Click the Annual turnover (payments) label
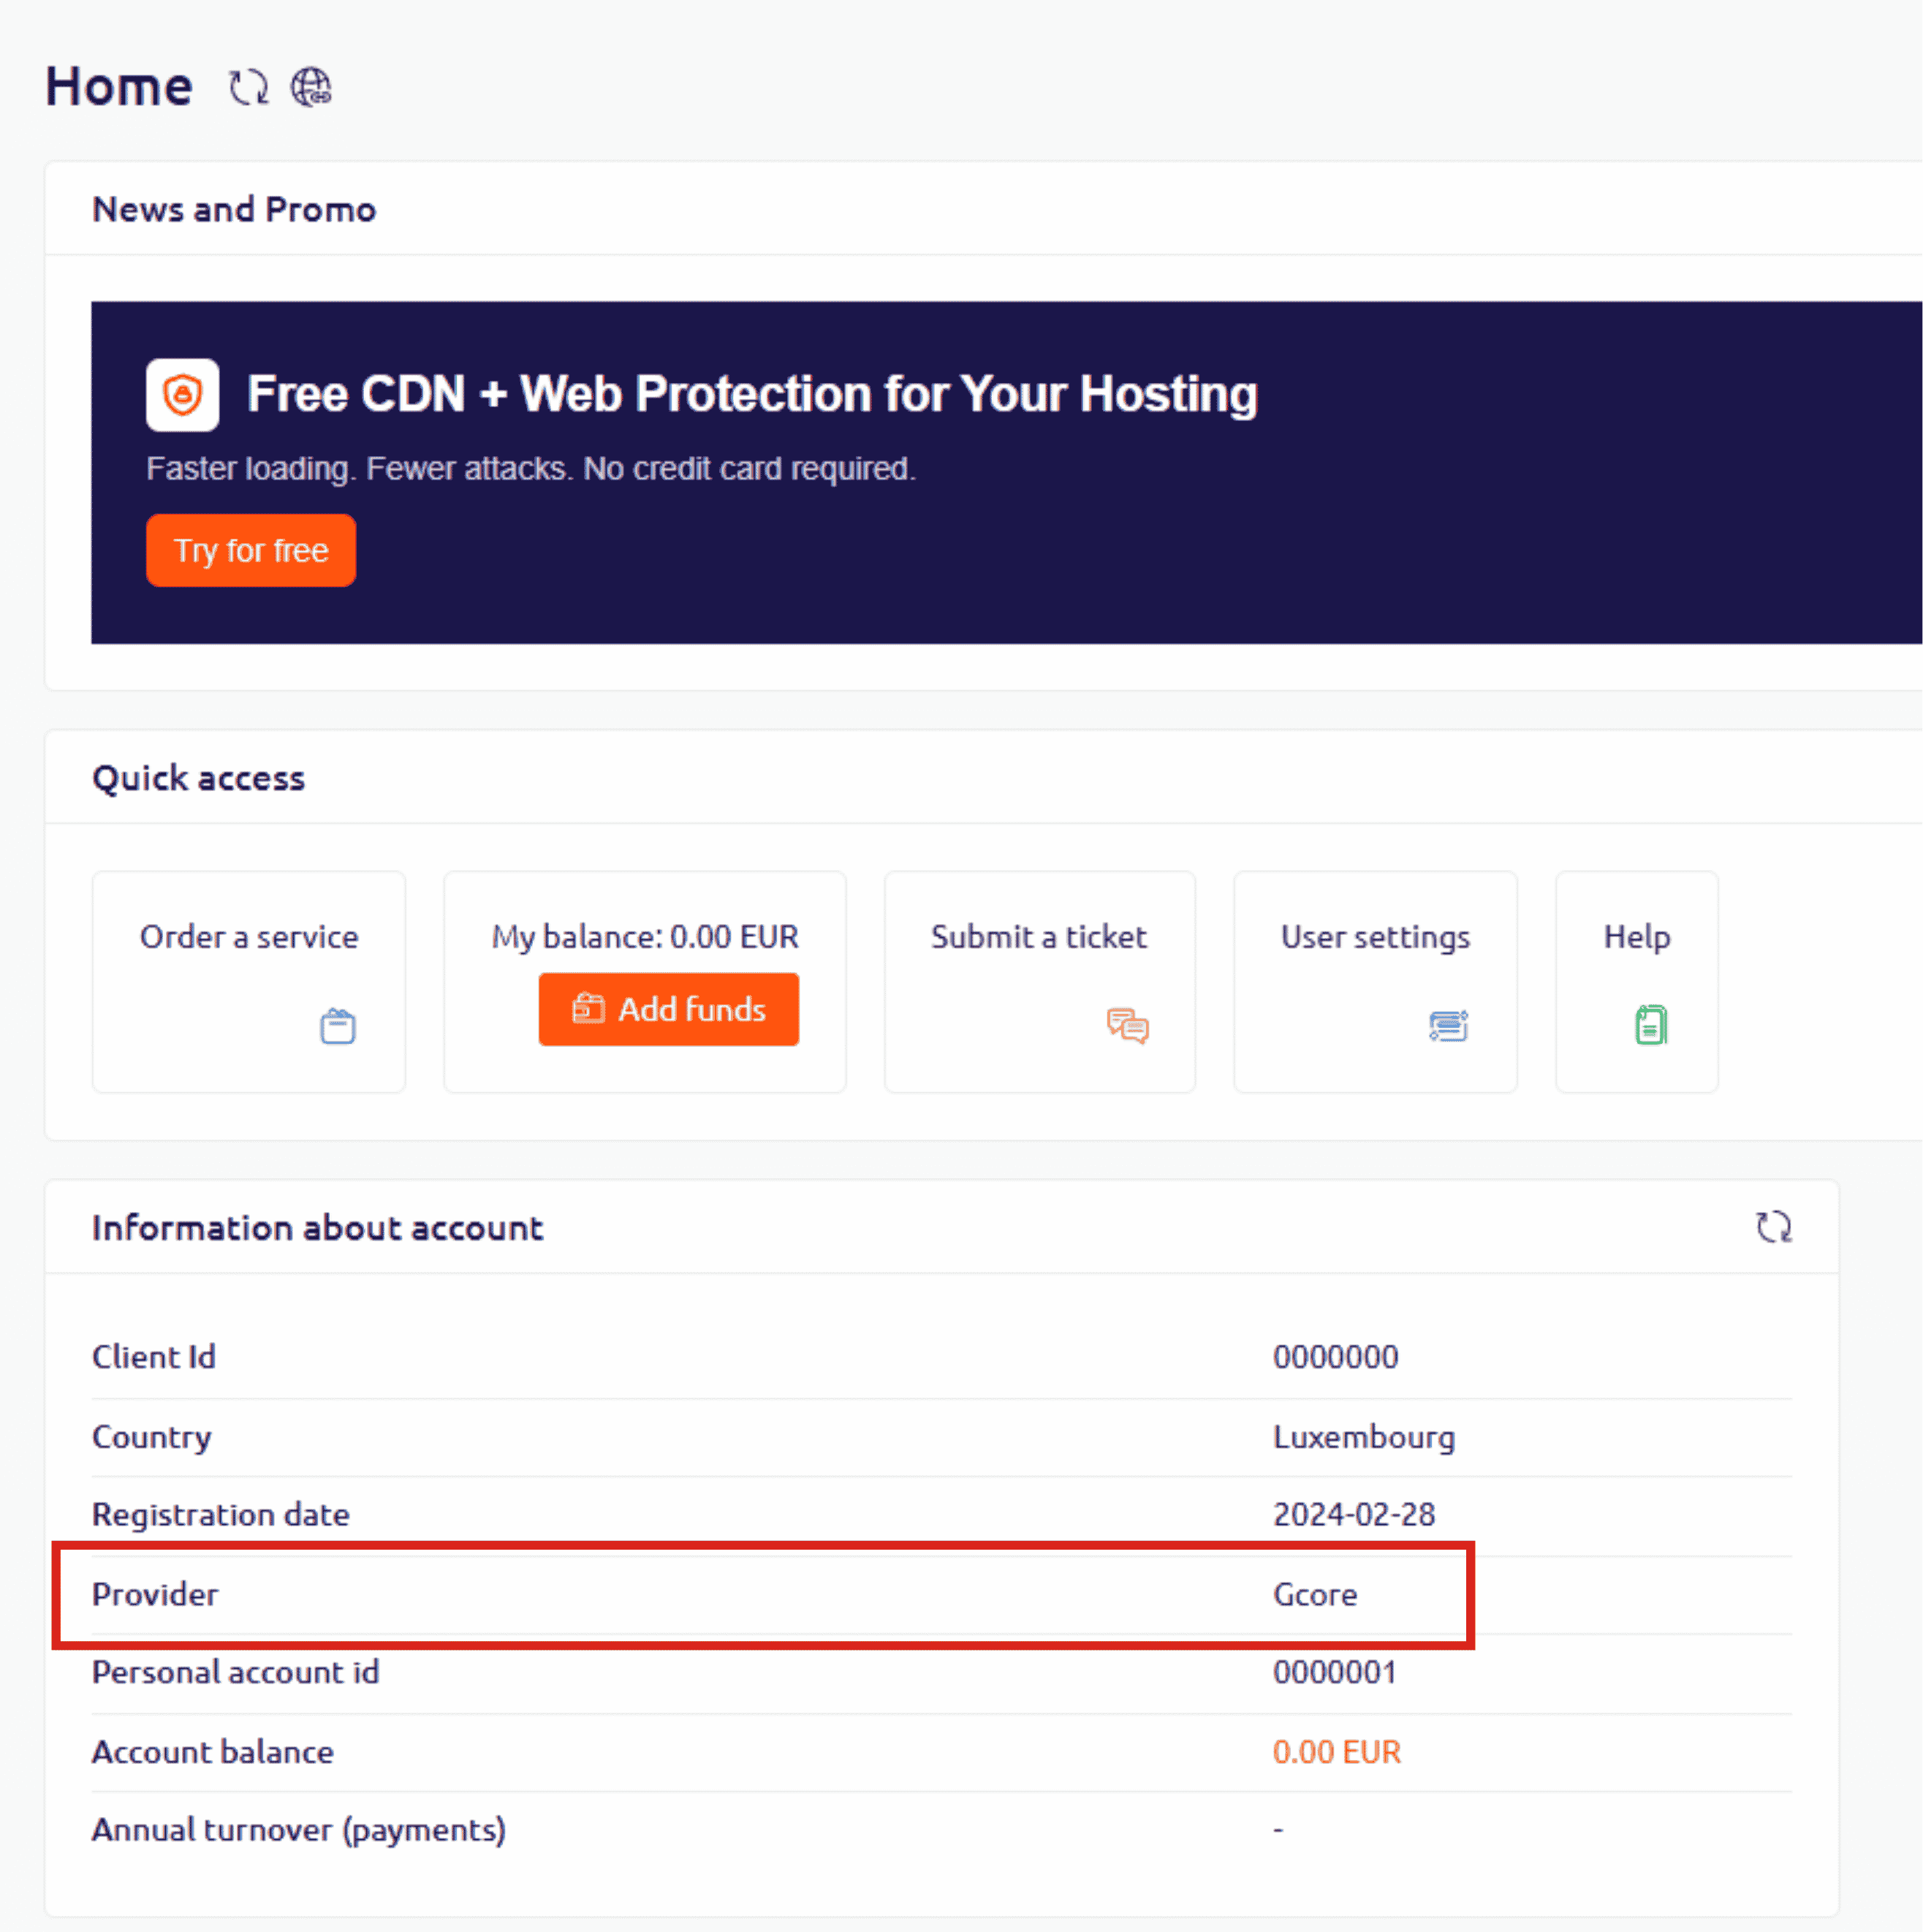 (299, 1830)
